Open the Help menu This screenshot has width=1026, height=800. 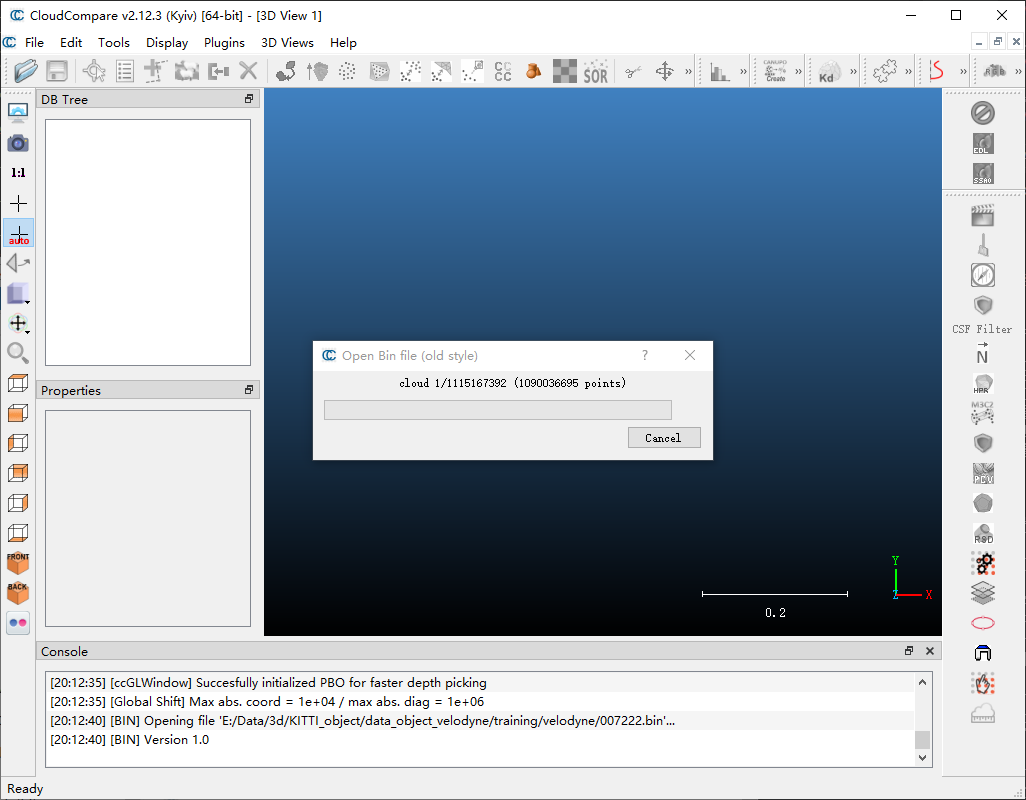click(343, 43)
